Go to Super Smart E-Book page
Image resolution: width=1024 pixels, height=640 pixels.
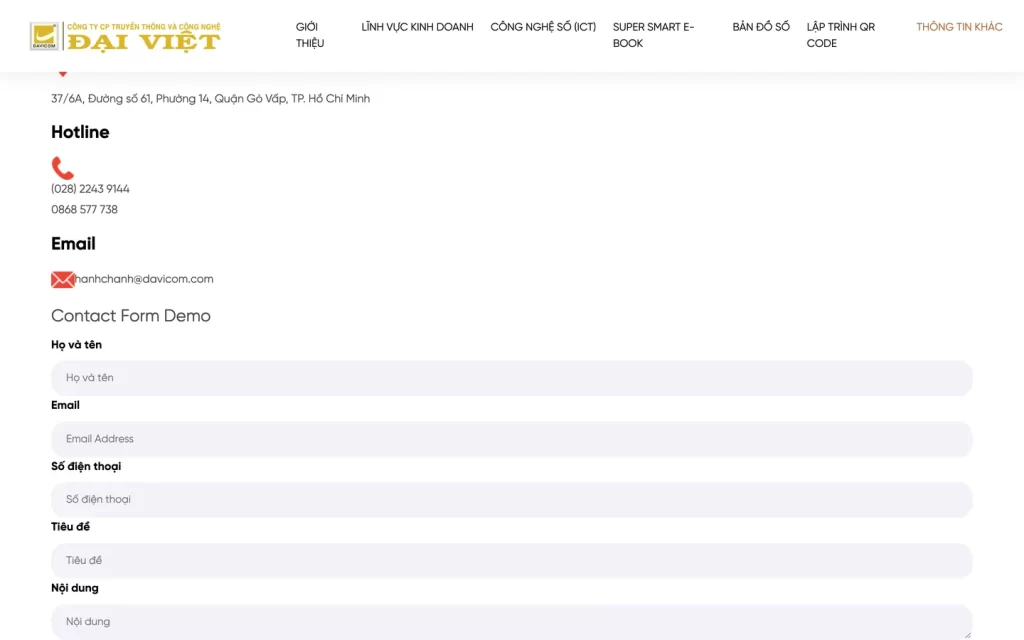point(653,35)
